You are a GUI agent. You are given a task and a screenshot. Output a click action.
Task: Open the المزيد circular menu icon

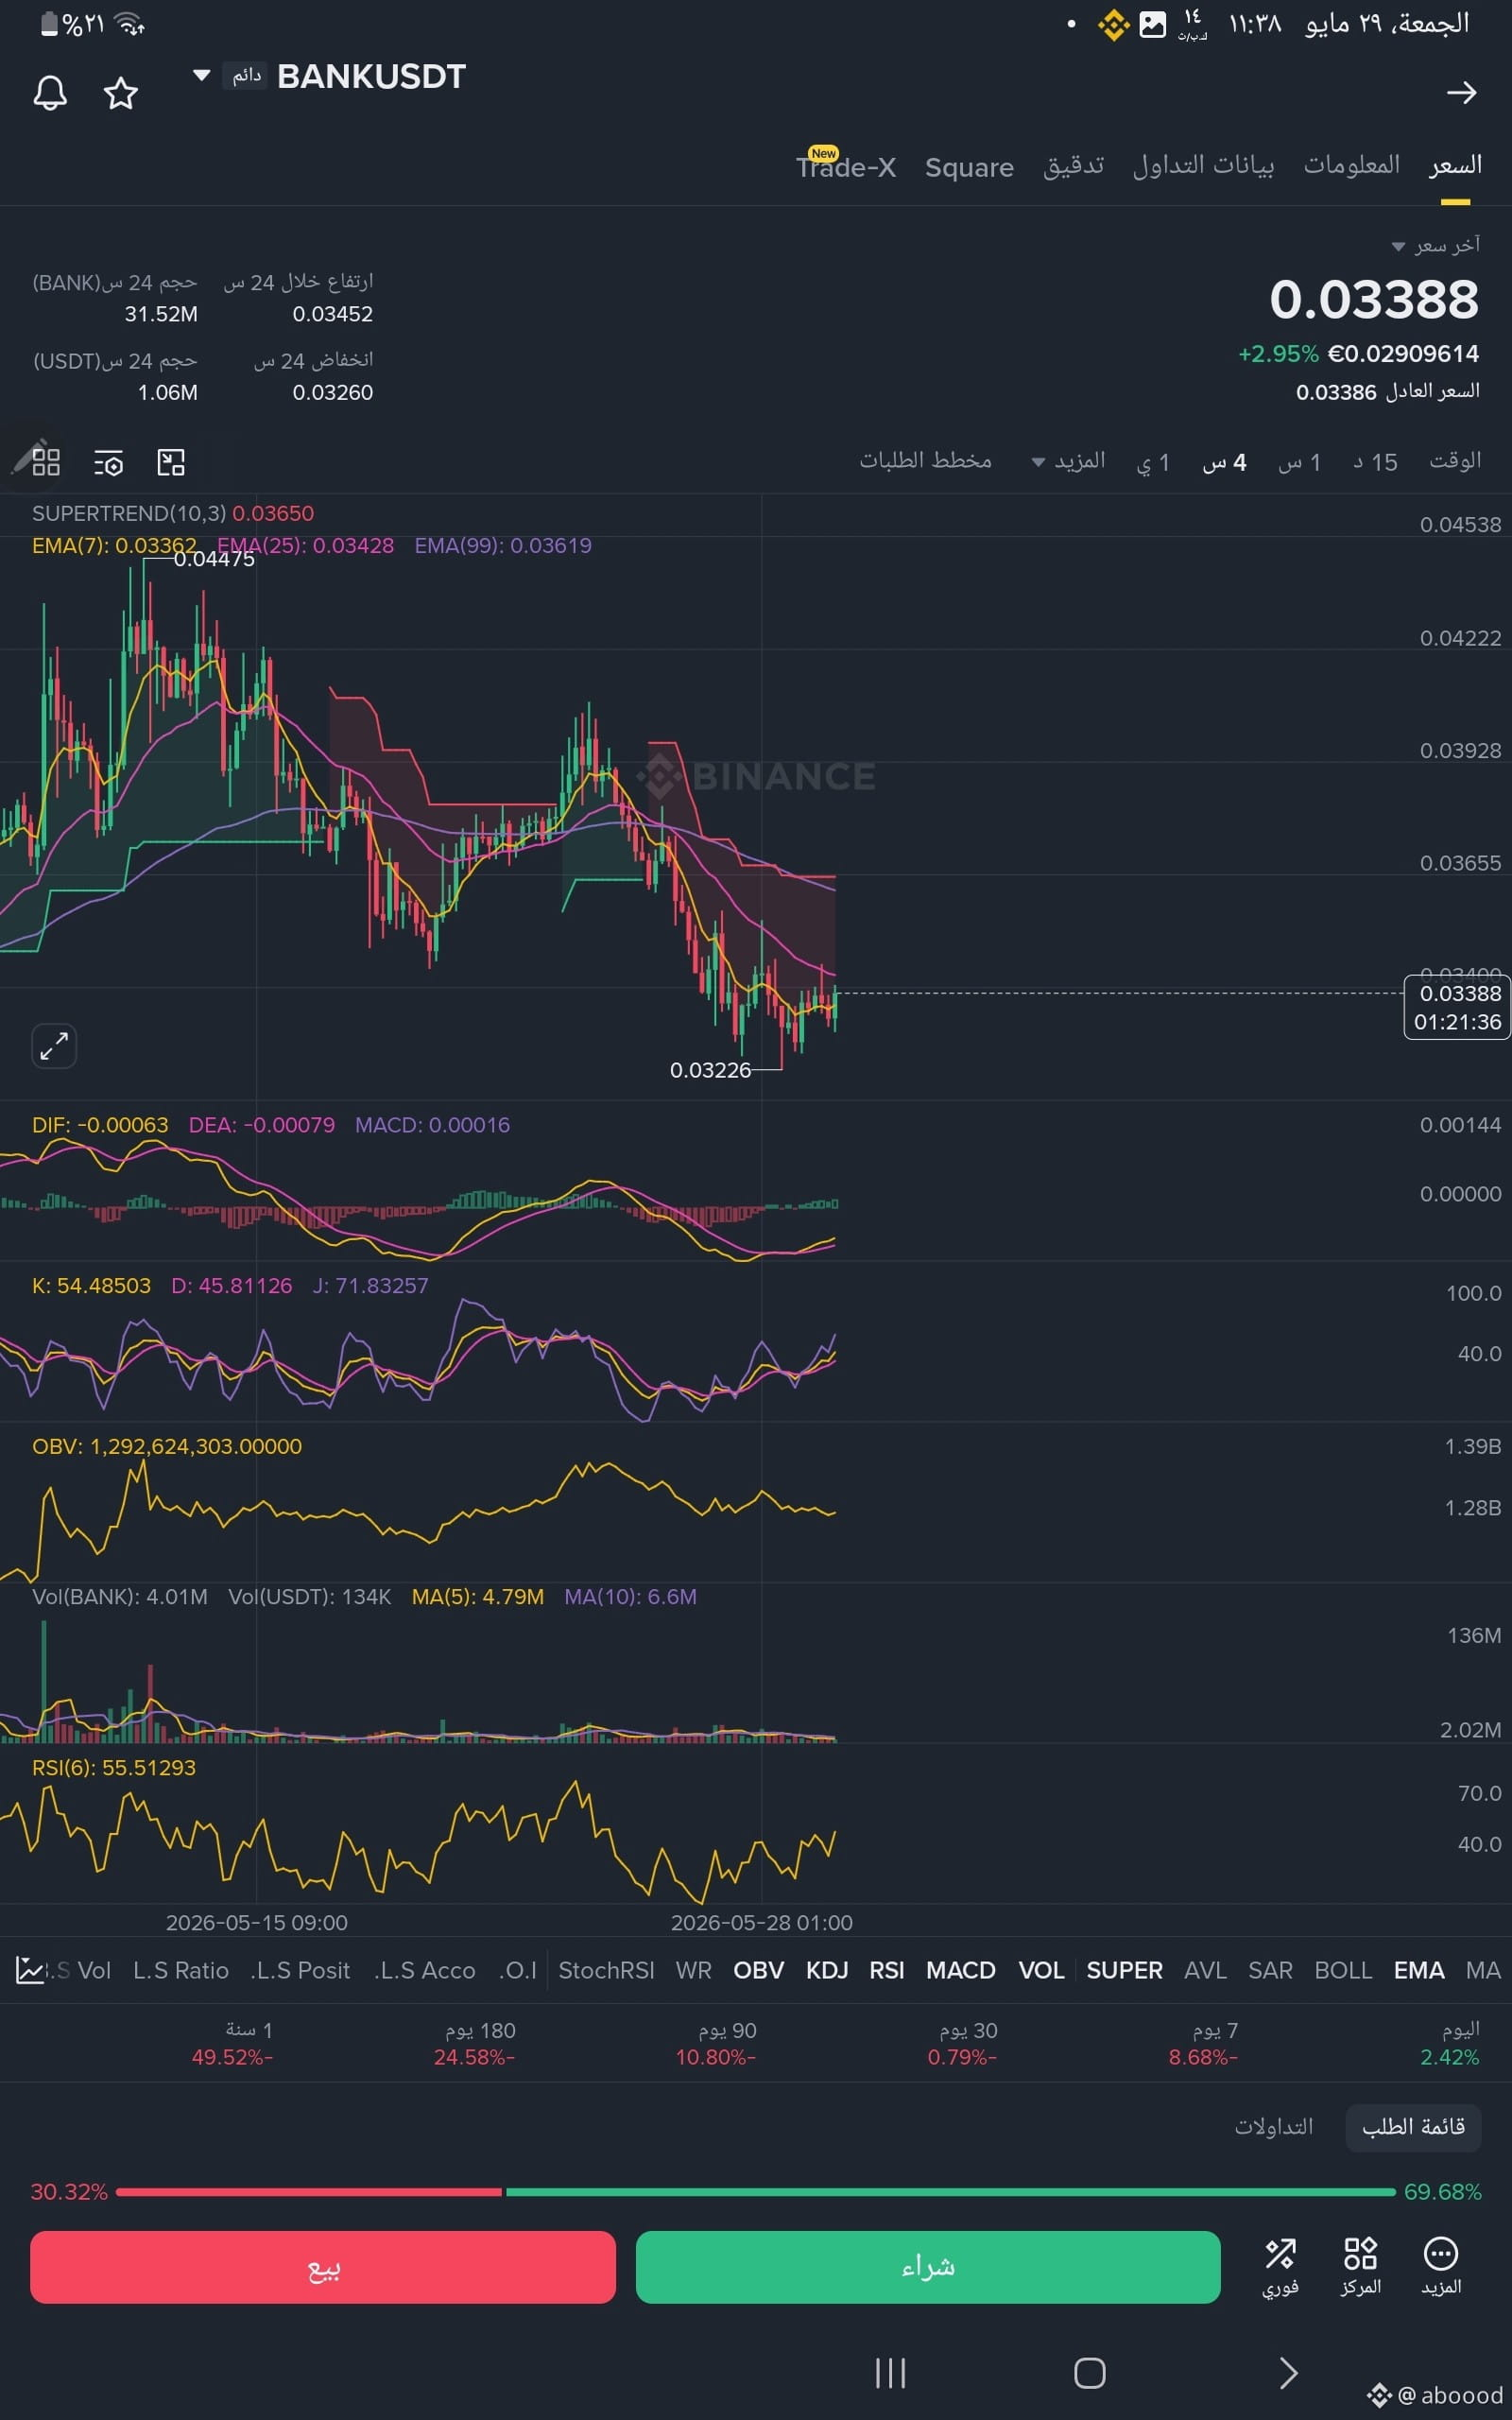tap(1441, 2266)
